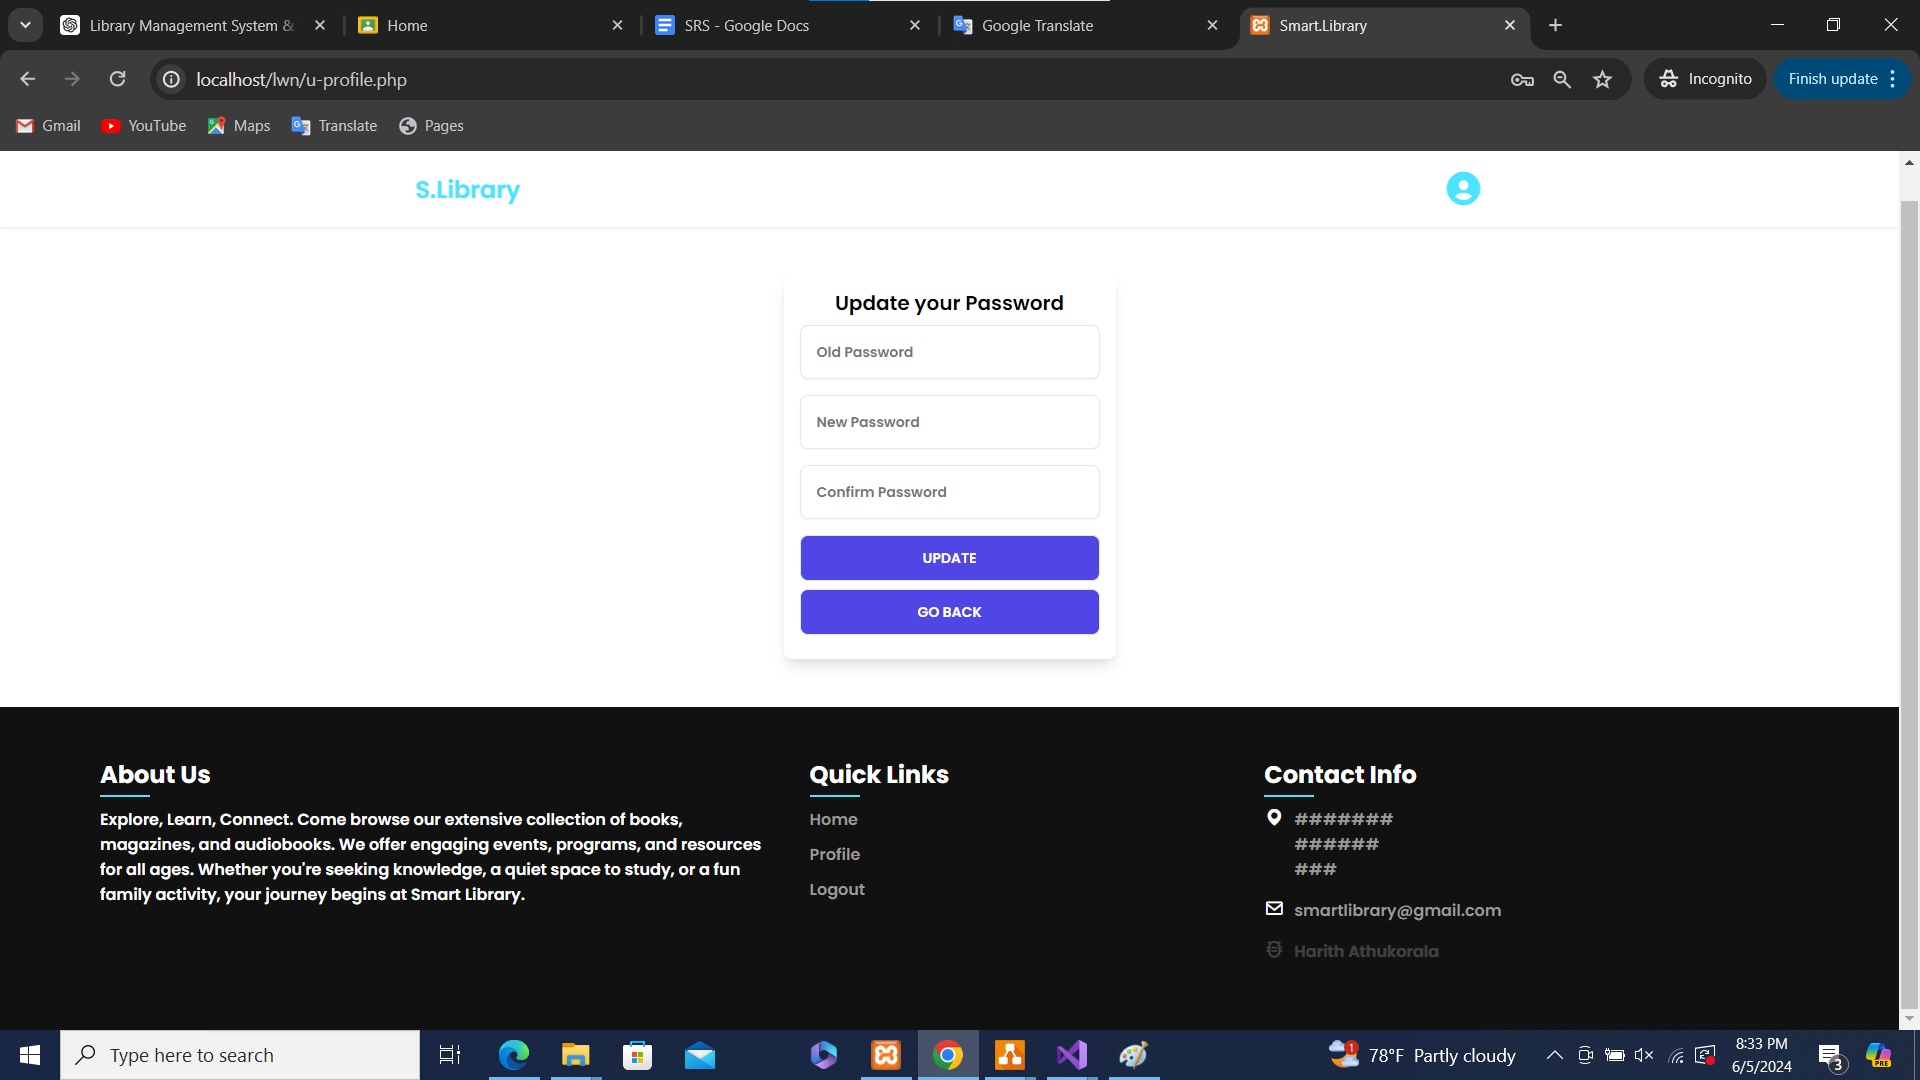Expand the tab search dropdown
This screenshot has width=1920, height=1080.
pyautogui.click(x=25, y=25)
